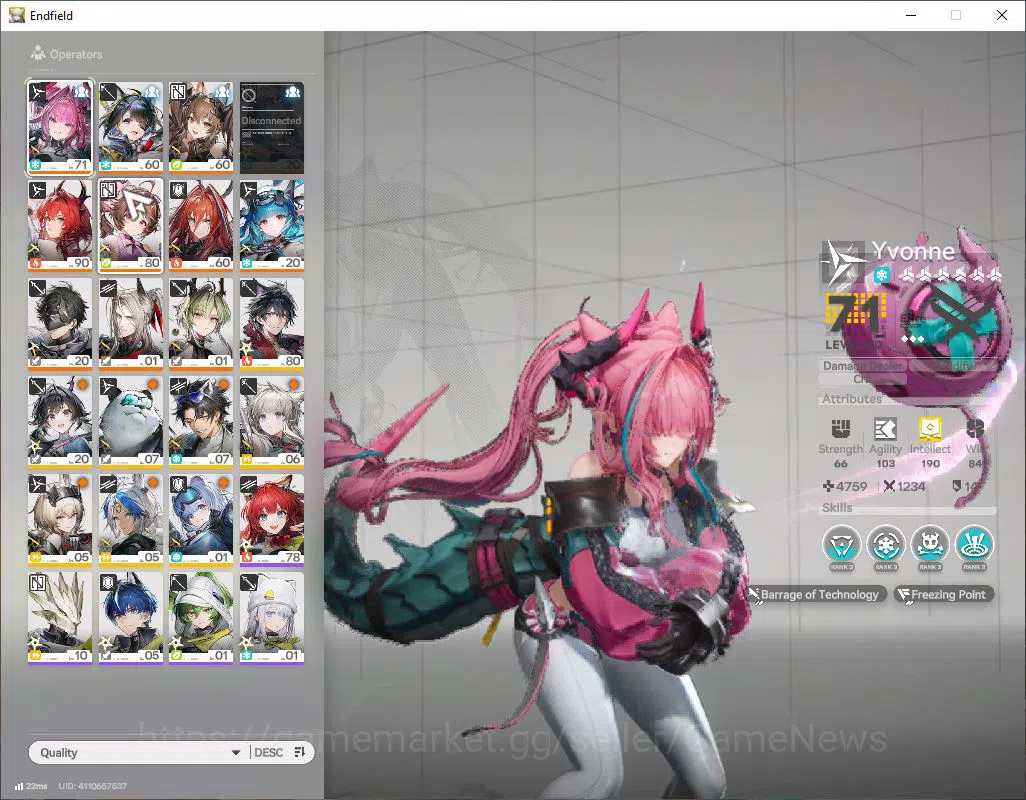The height and width of the screenshot is (800, 1026).
Task: Select the long red-haired defender level 60
Action: pos(201,226)
